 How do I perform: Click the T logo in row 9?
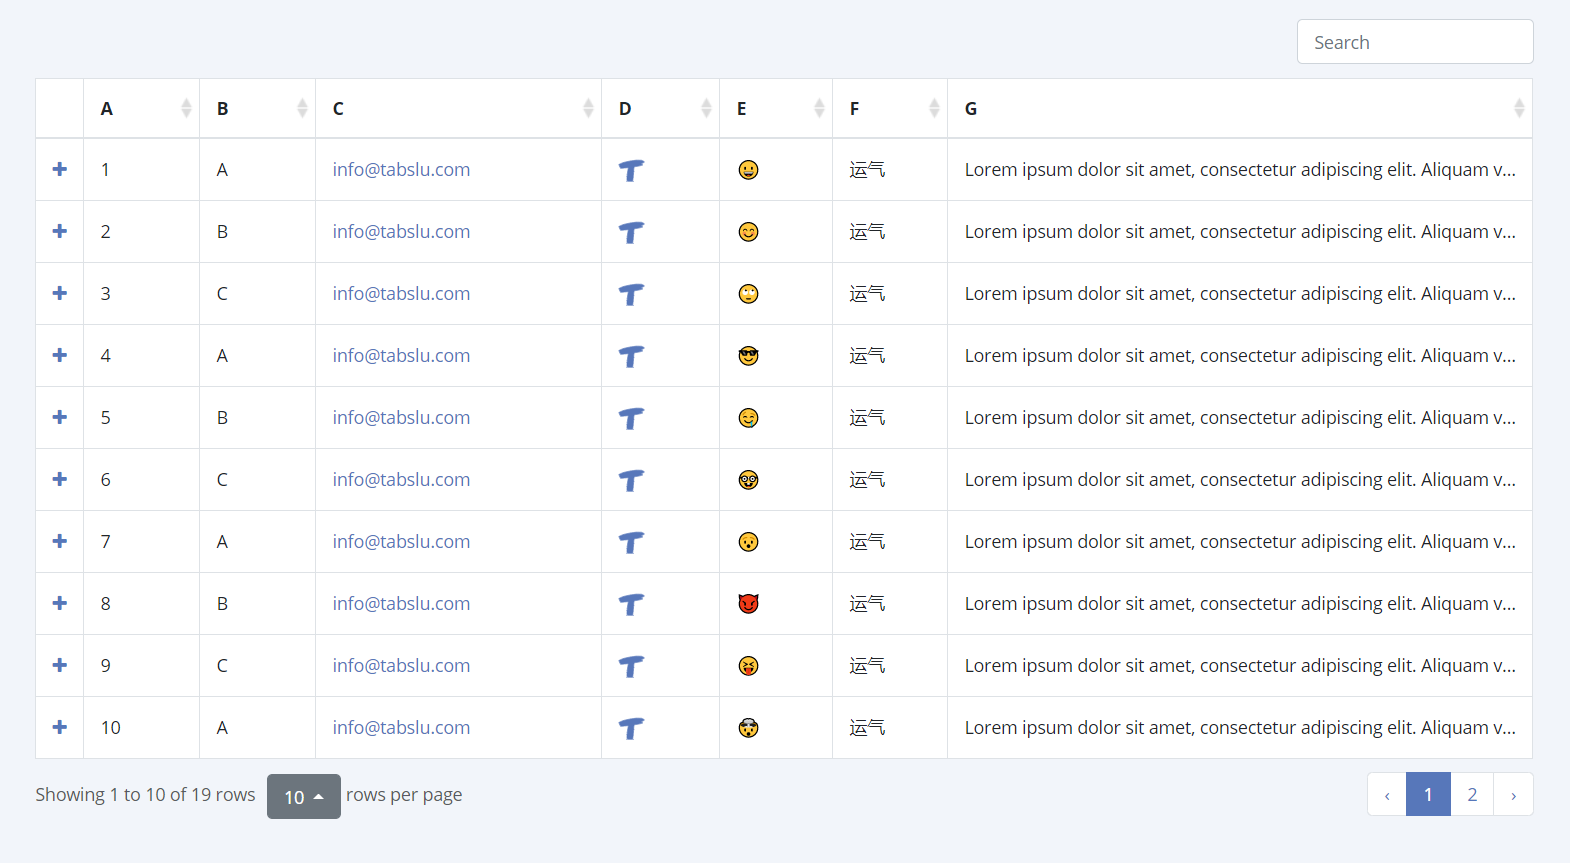click(631, 667)
